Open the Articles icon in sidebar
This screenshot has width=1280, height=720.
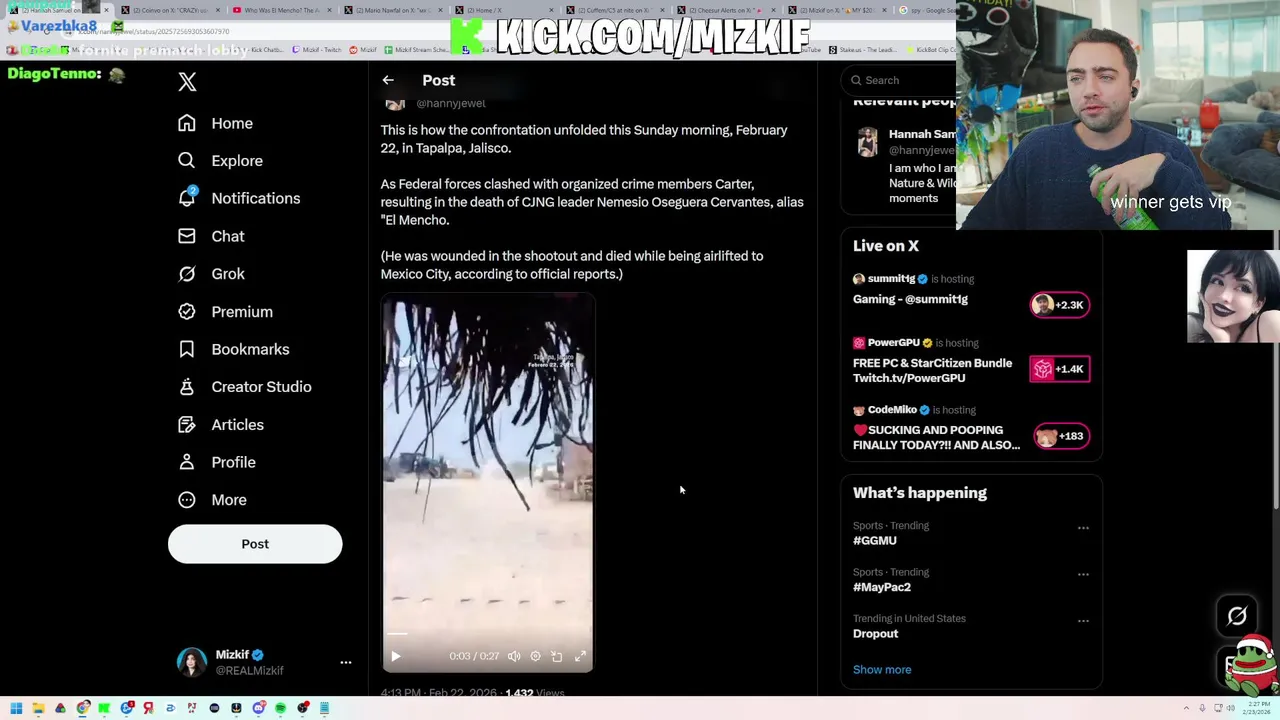click(x=187, y=424)
